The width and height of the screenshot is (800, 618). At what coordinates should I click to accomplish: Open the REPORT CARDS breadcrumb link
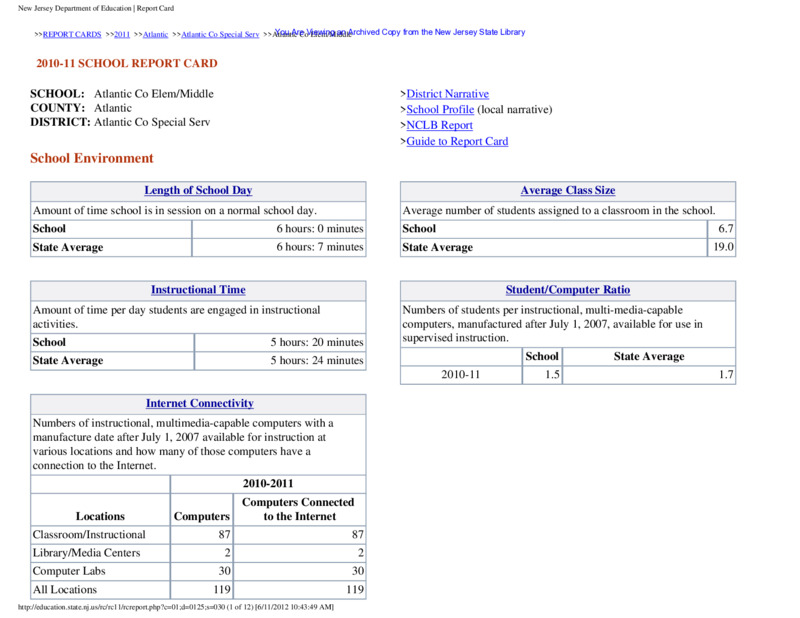coord(72,34)
